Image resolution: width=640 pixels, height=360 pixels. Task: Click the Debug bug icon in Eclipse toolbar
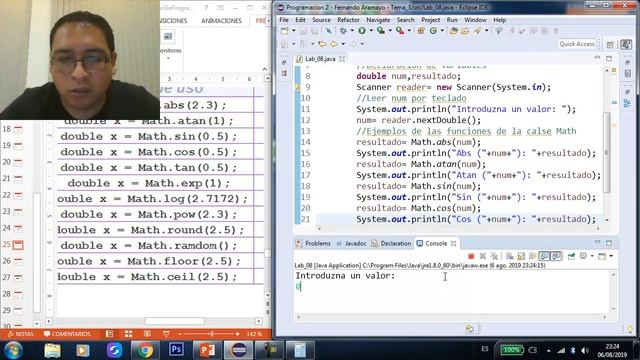click(x=343, y=31)
